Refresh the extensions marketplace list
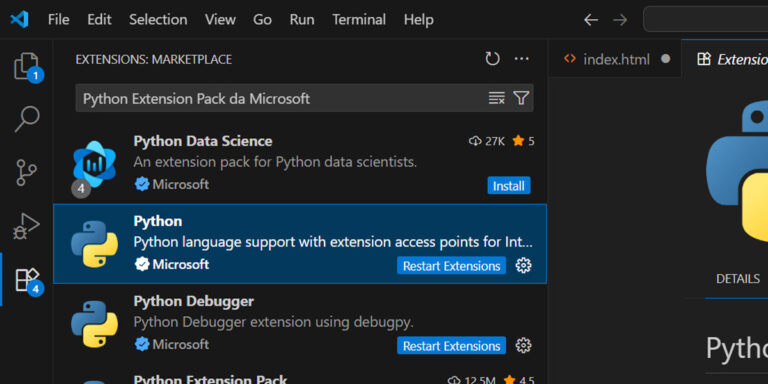Screen dimensions: 768x384 (x=492, y=59)
